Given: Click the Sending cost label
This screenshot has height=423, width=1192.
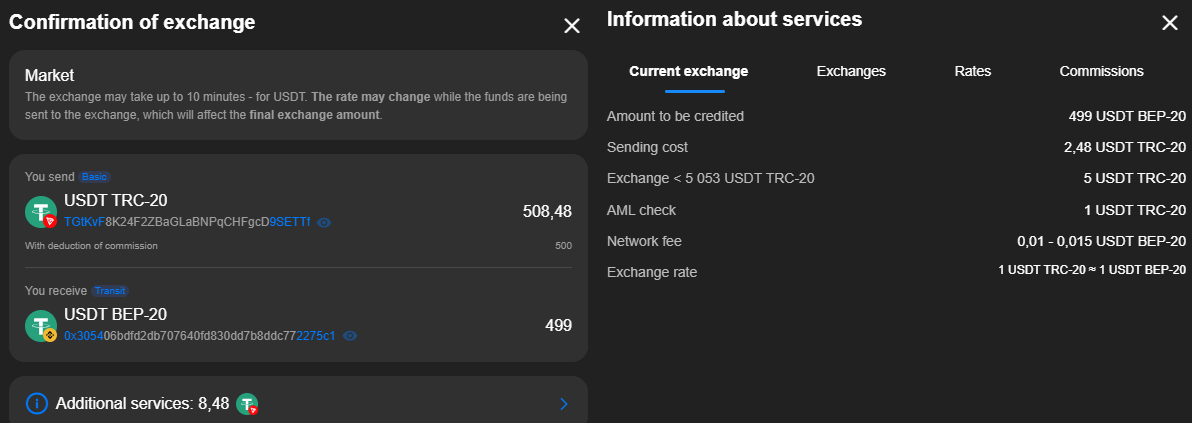Looking at the screenshot, I should [647, 148].
